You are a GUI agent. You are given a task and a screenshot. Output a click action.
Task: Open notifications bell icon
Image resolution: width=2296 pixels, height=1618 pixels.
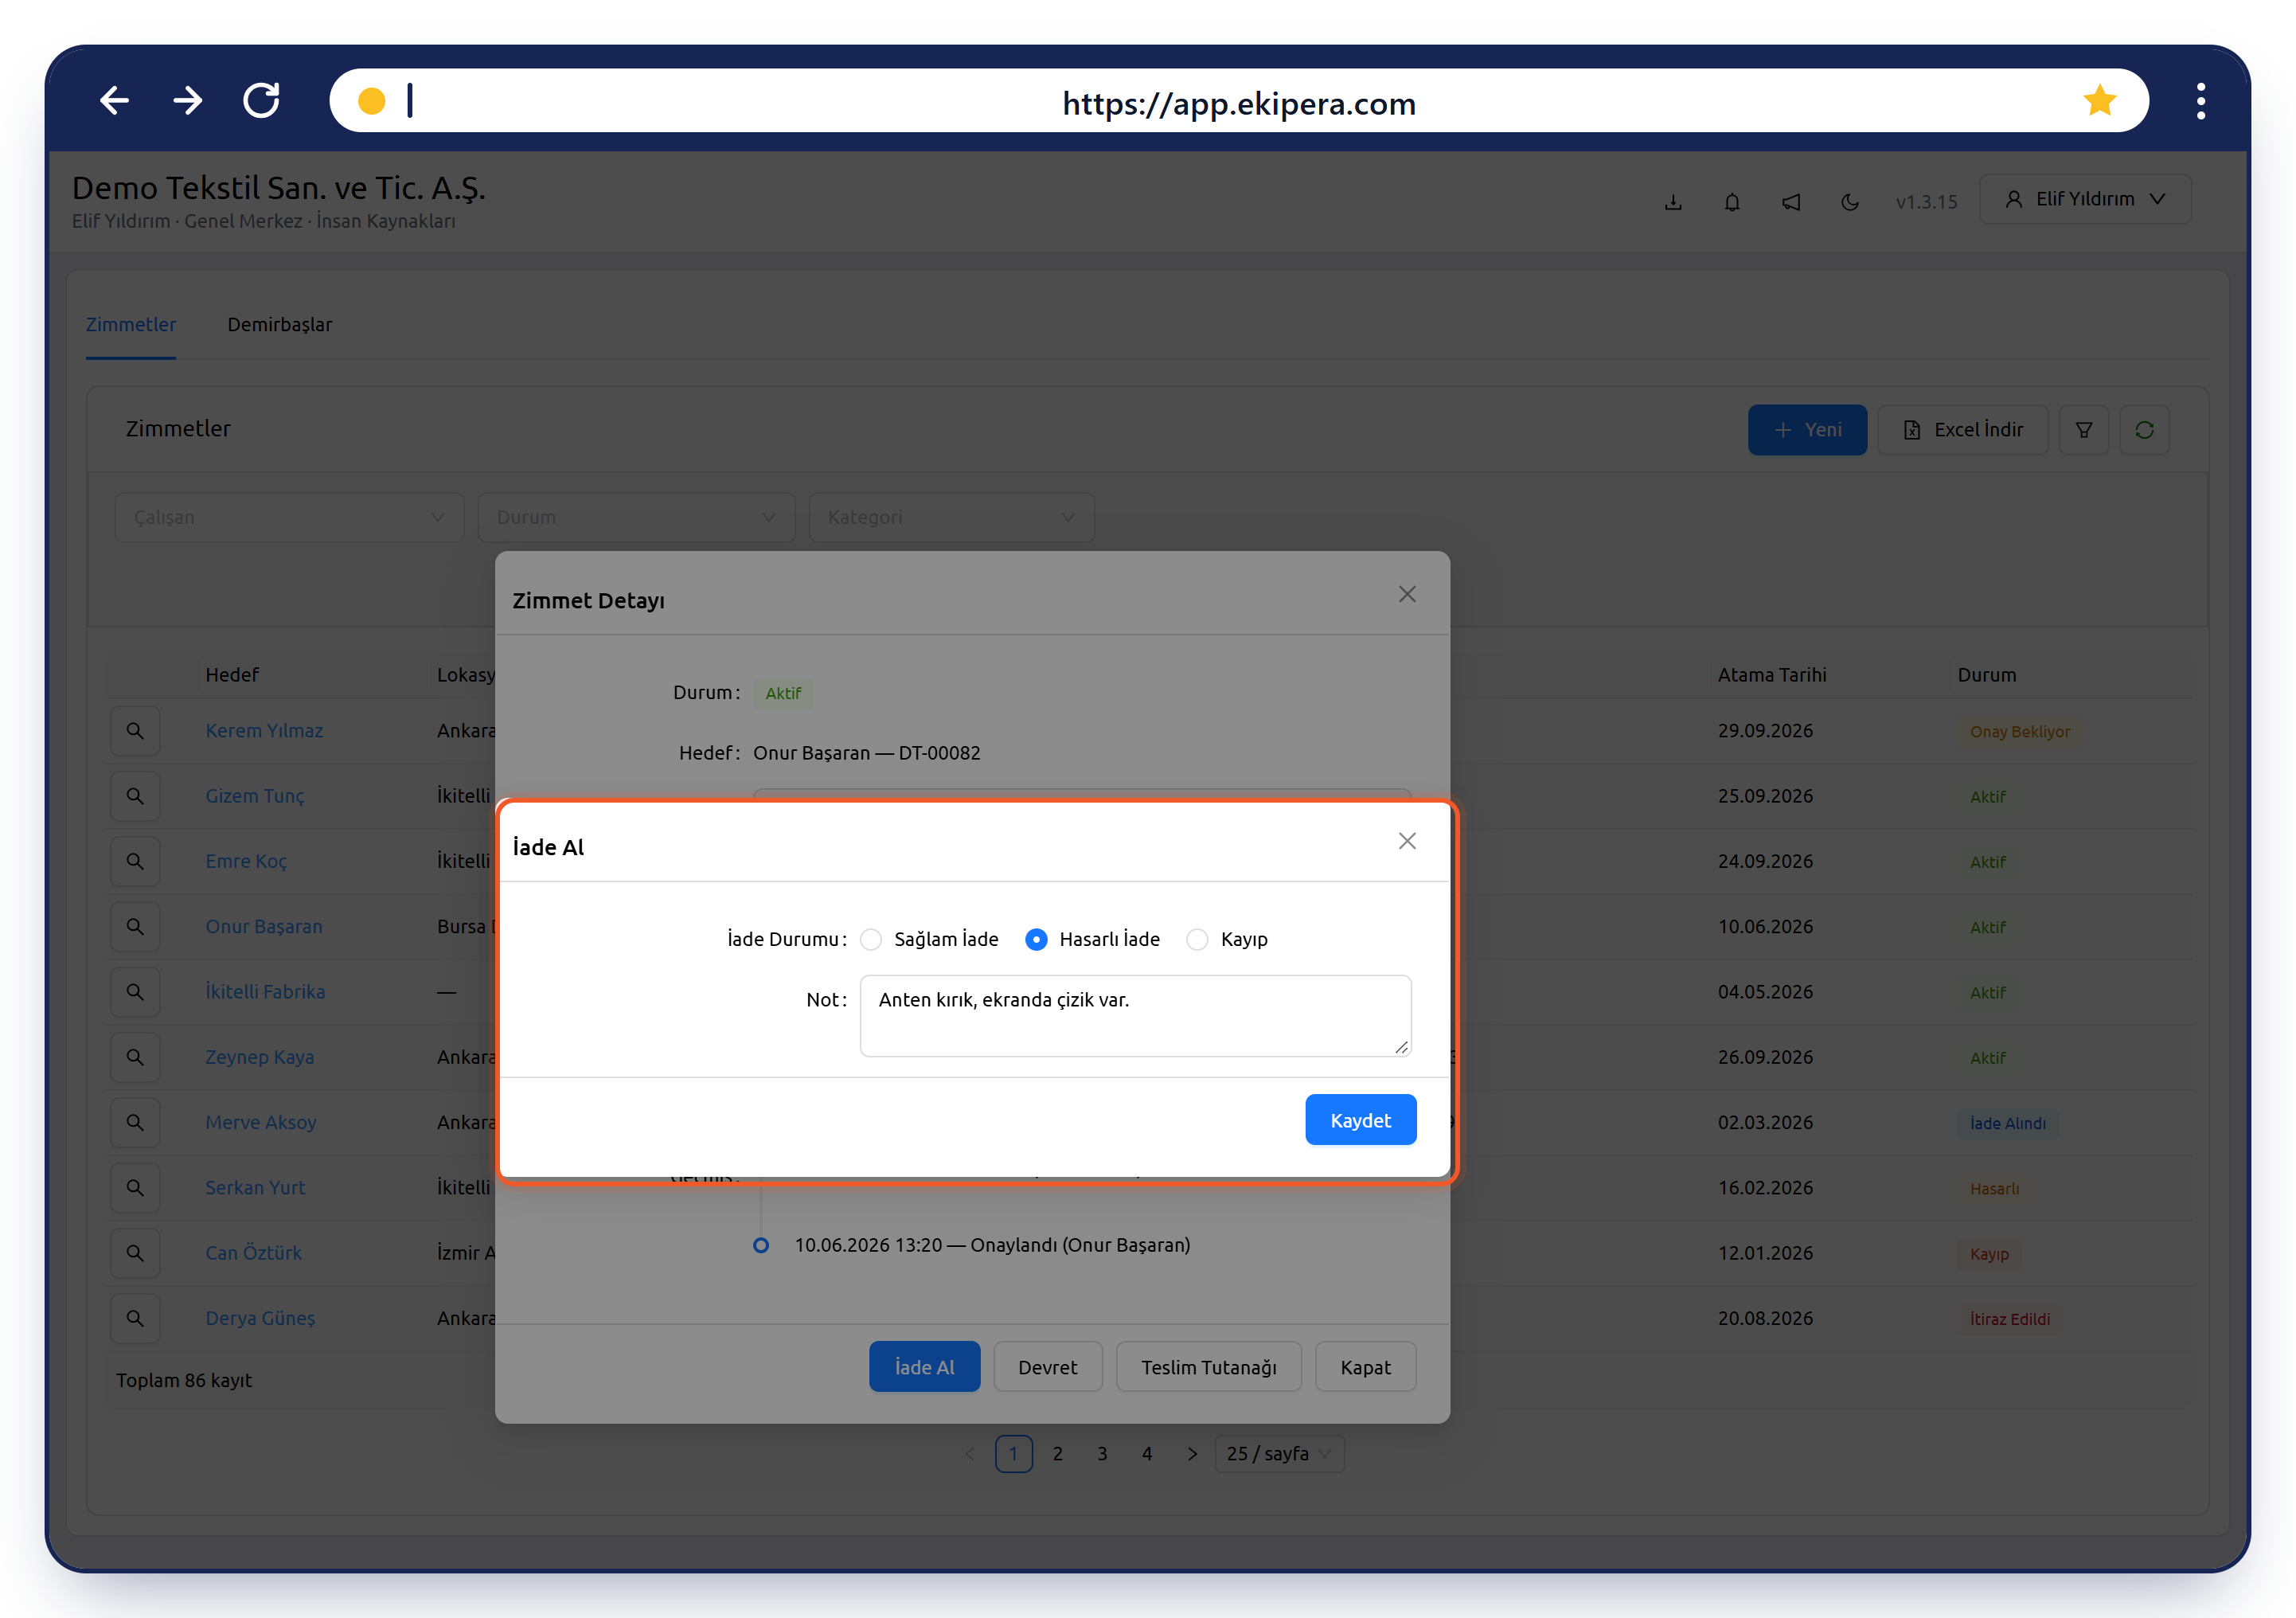(x=1732, y=202)
